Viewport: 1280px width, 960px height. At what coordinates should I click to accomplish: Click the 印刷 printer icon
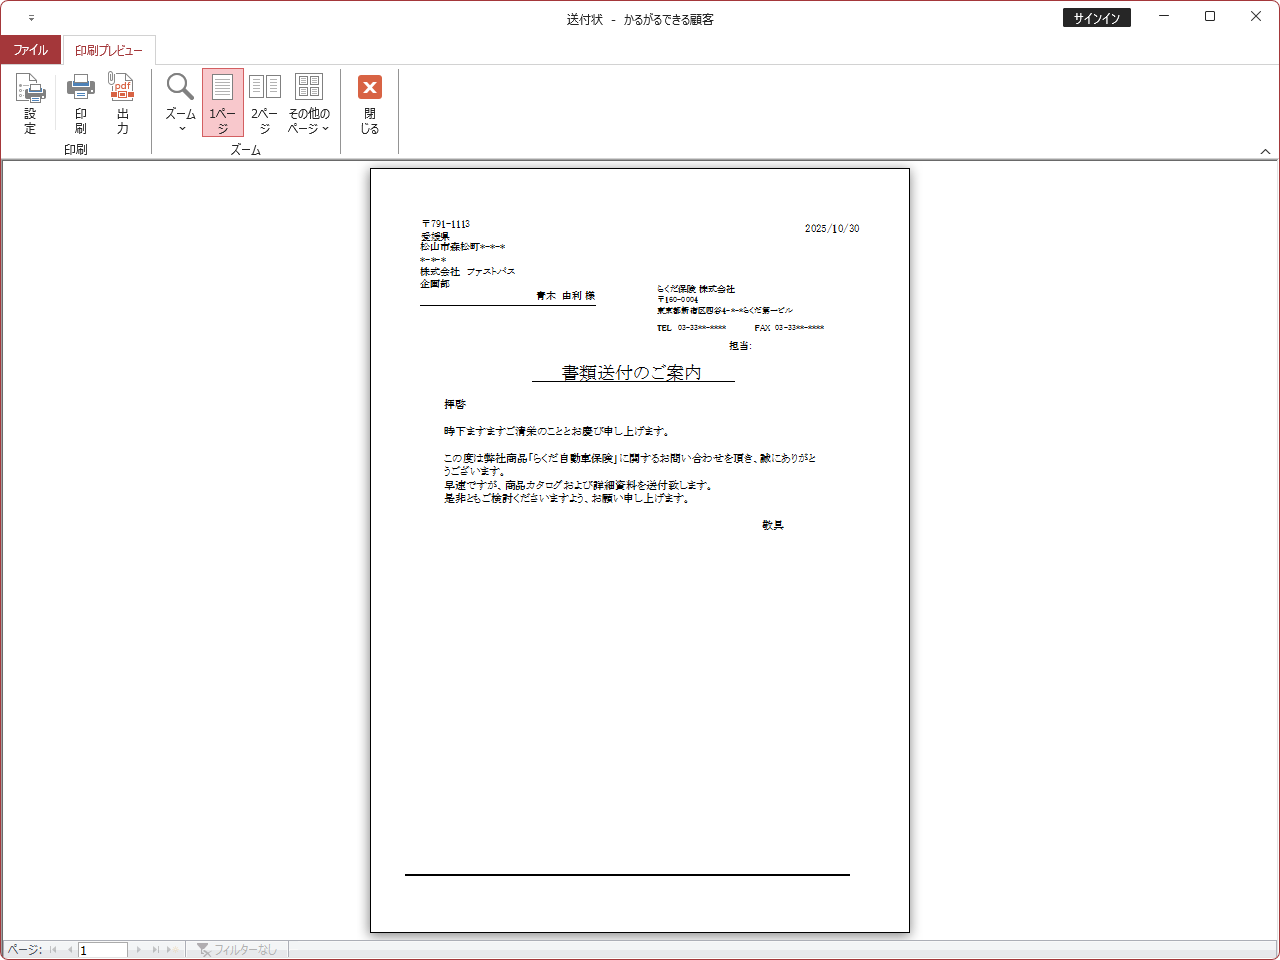tap(80, 103)
